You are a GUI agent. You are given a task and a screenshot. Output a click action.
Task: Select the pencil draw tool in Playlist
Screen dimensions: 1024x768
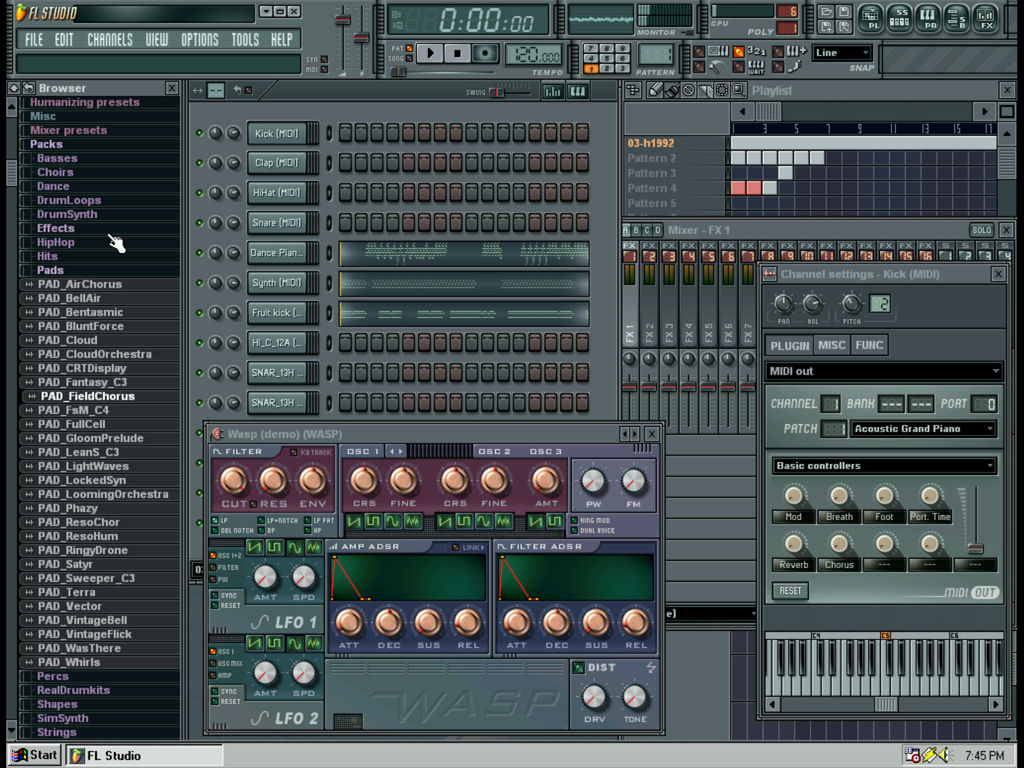[x=654, y=91]
